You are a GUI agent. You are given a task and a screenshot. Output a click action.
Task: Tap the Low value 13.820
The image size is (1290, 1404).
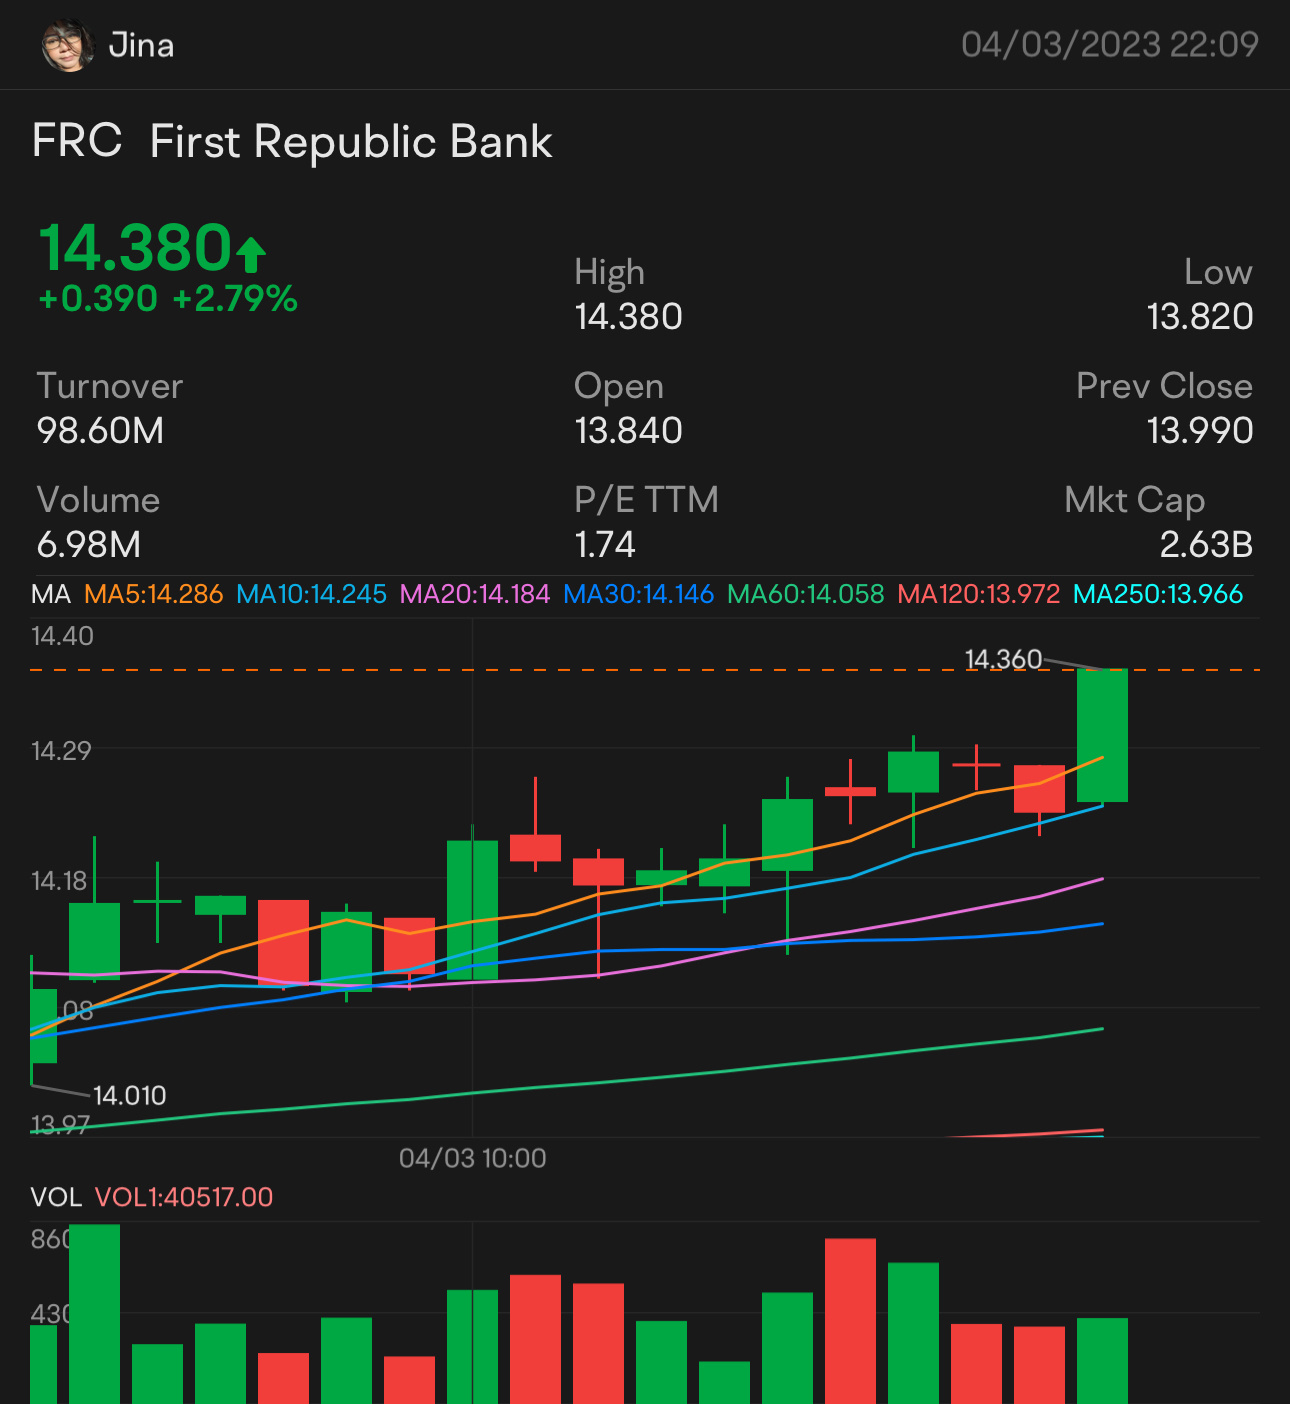(x=1200, y=317)
